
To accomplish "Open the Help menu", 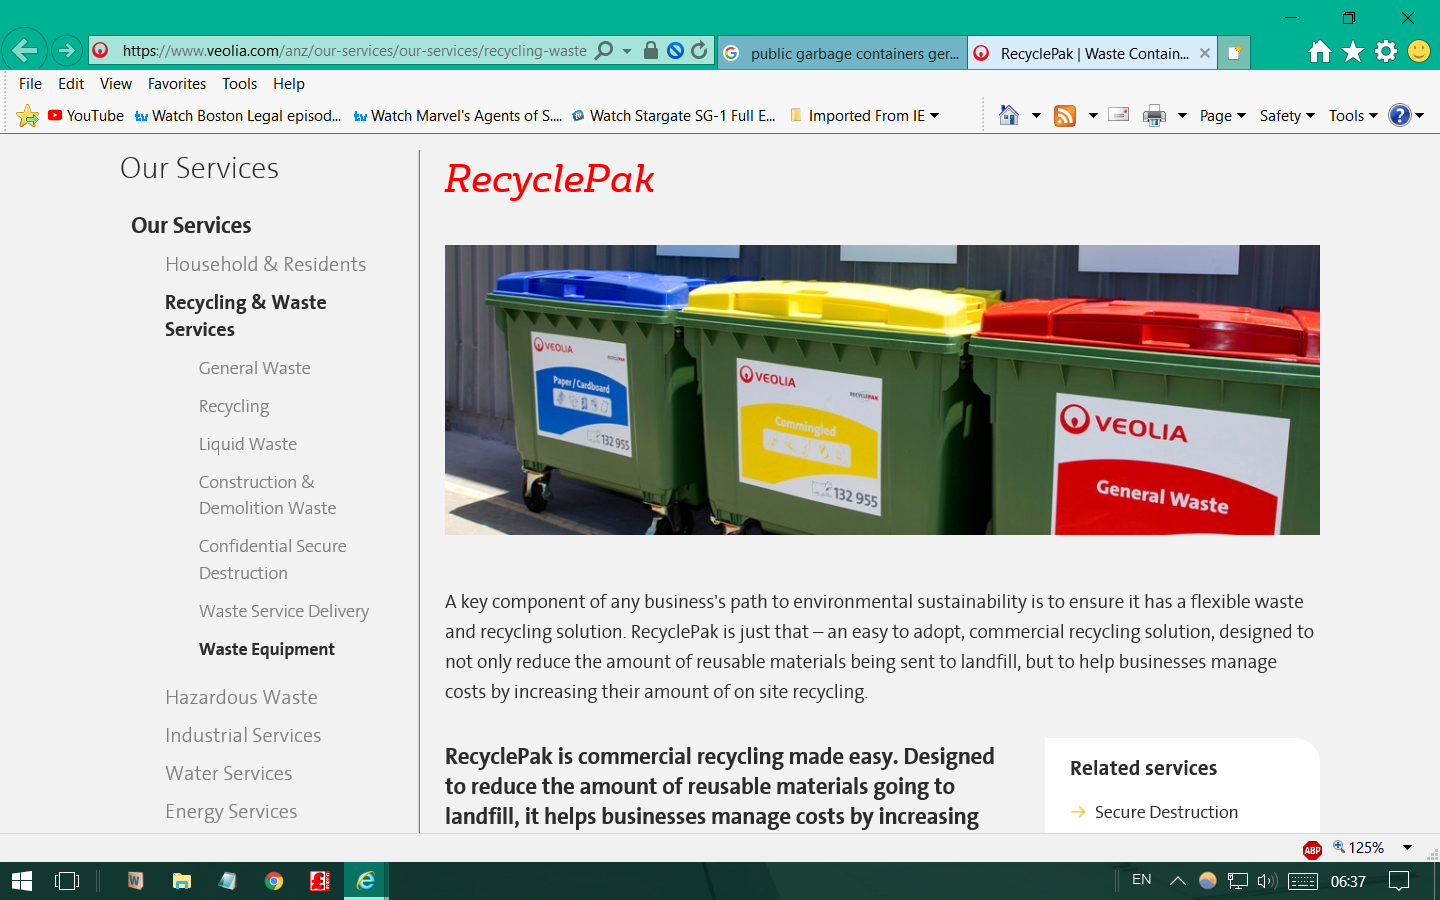I will tap(289, 84).
